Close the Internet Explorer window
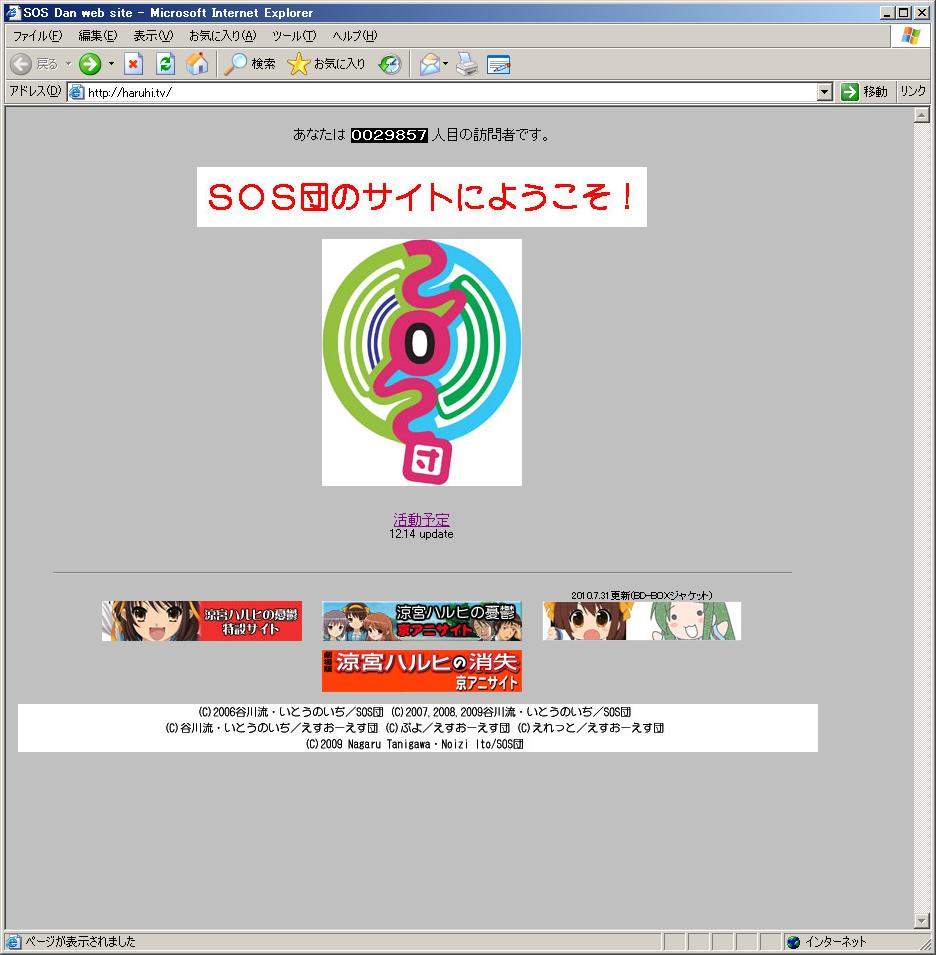 (922, 12)
